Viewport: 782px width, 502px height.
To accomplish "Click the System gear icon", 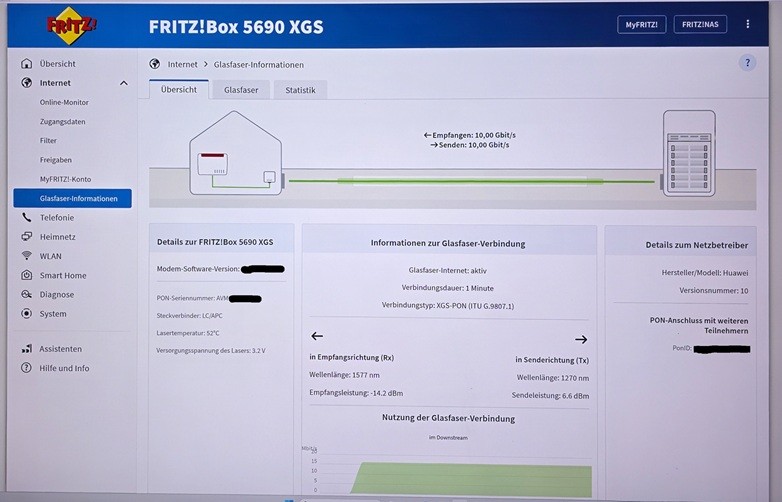I will click(x=27, y=314).
